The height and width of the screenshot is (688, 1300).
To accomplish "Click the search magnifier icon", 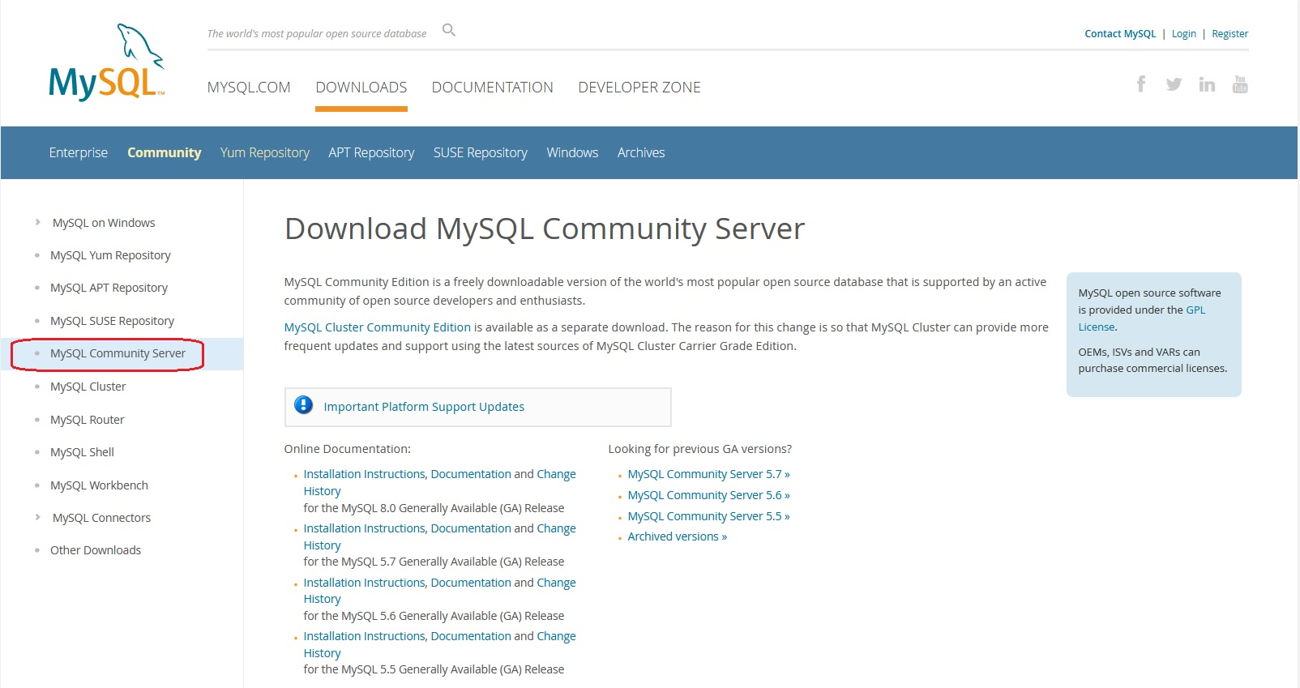I will pos(449,31).
